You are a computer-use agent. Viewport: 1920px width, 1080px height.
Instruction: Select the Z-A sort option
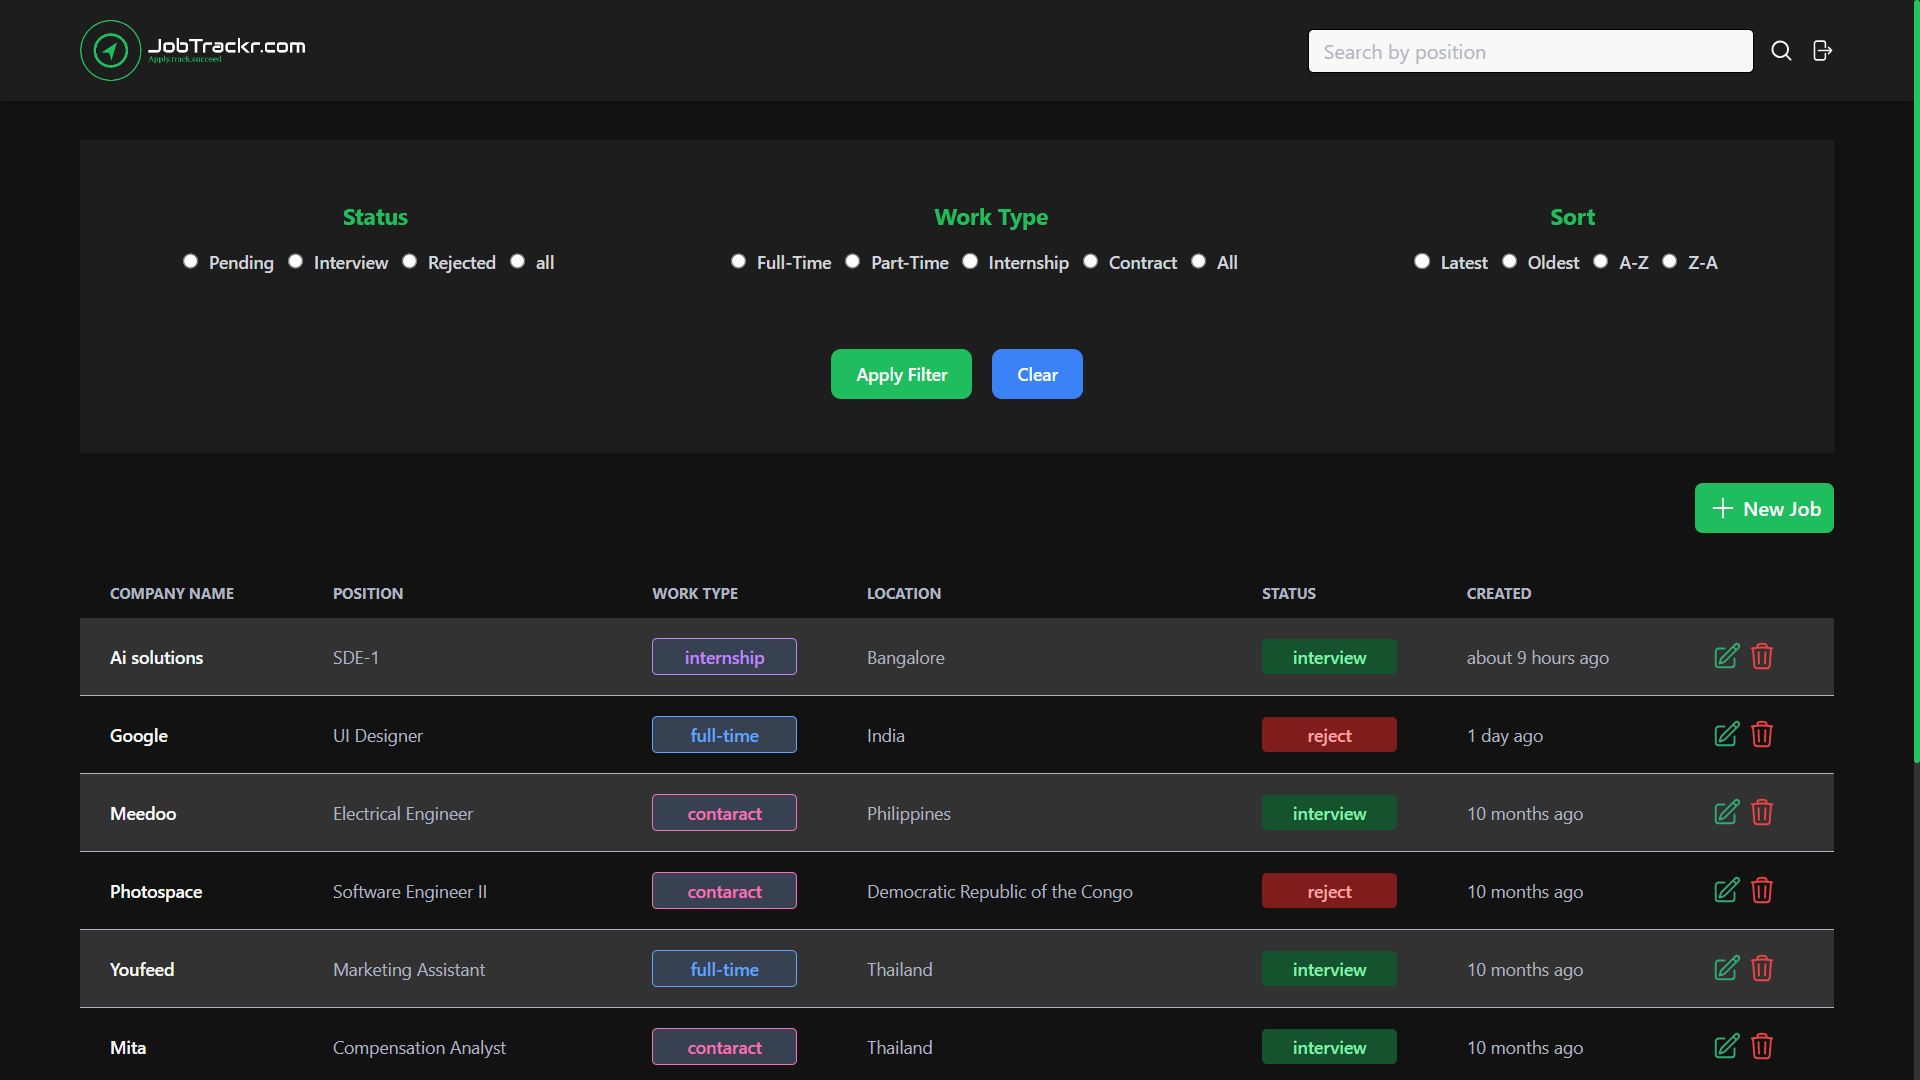tap(1669, 261)
